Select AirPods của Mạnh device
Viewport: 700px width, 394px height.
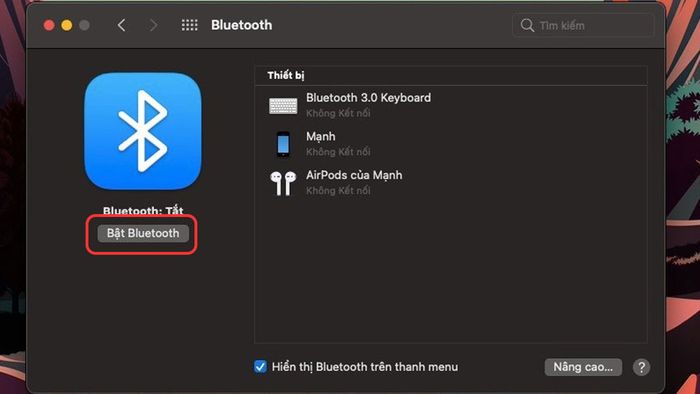pyautogui.click(x=451, y=182)
